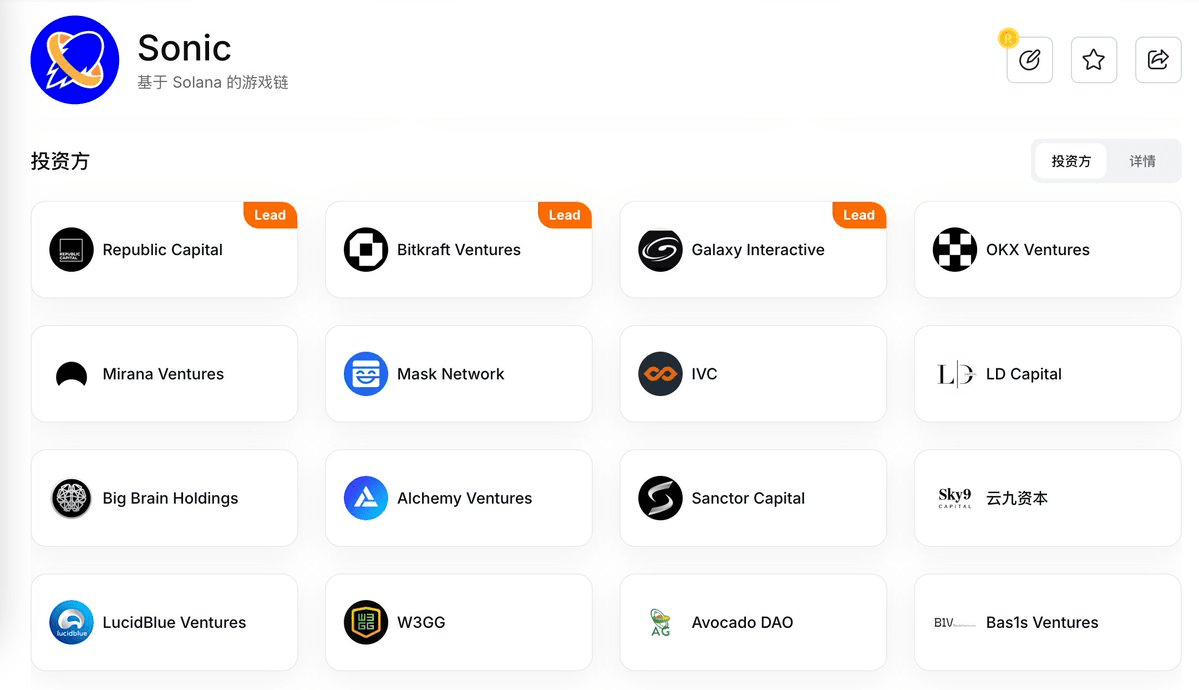Click the 投资方 section heading
1199x690 pixels.
(x=60, y=161)
